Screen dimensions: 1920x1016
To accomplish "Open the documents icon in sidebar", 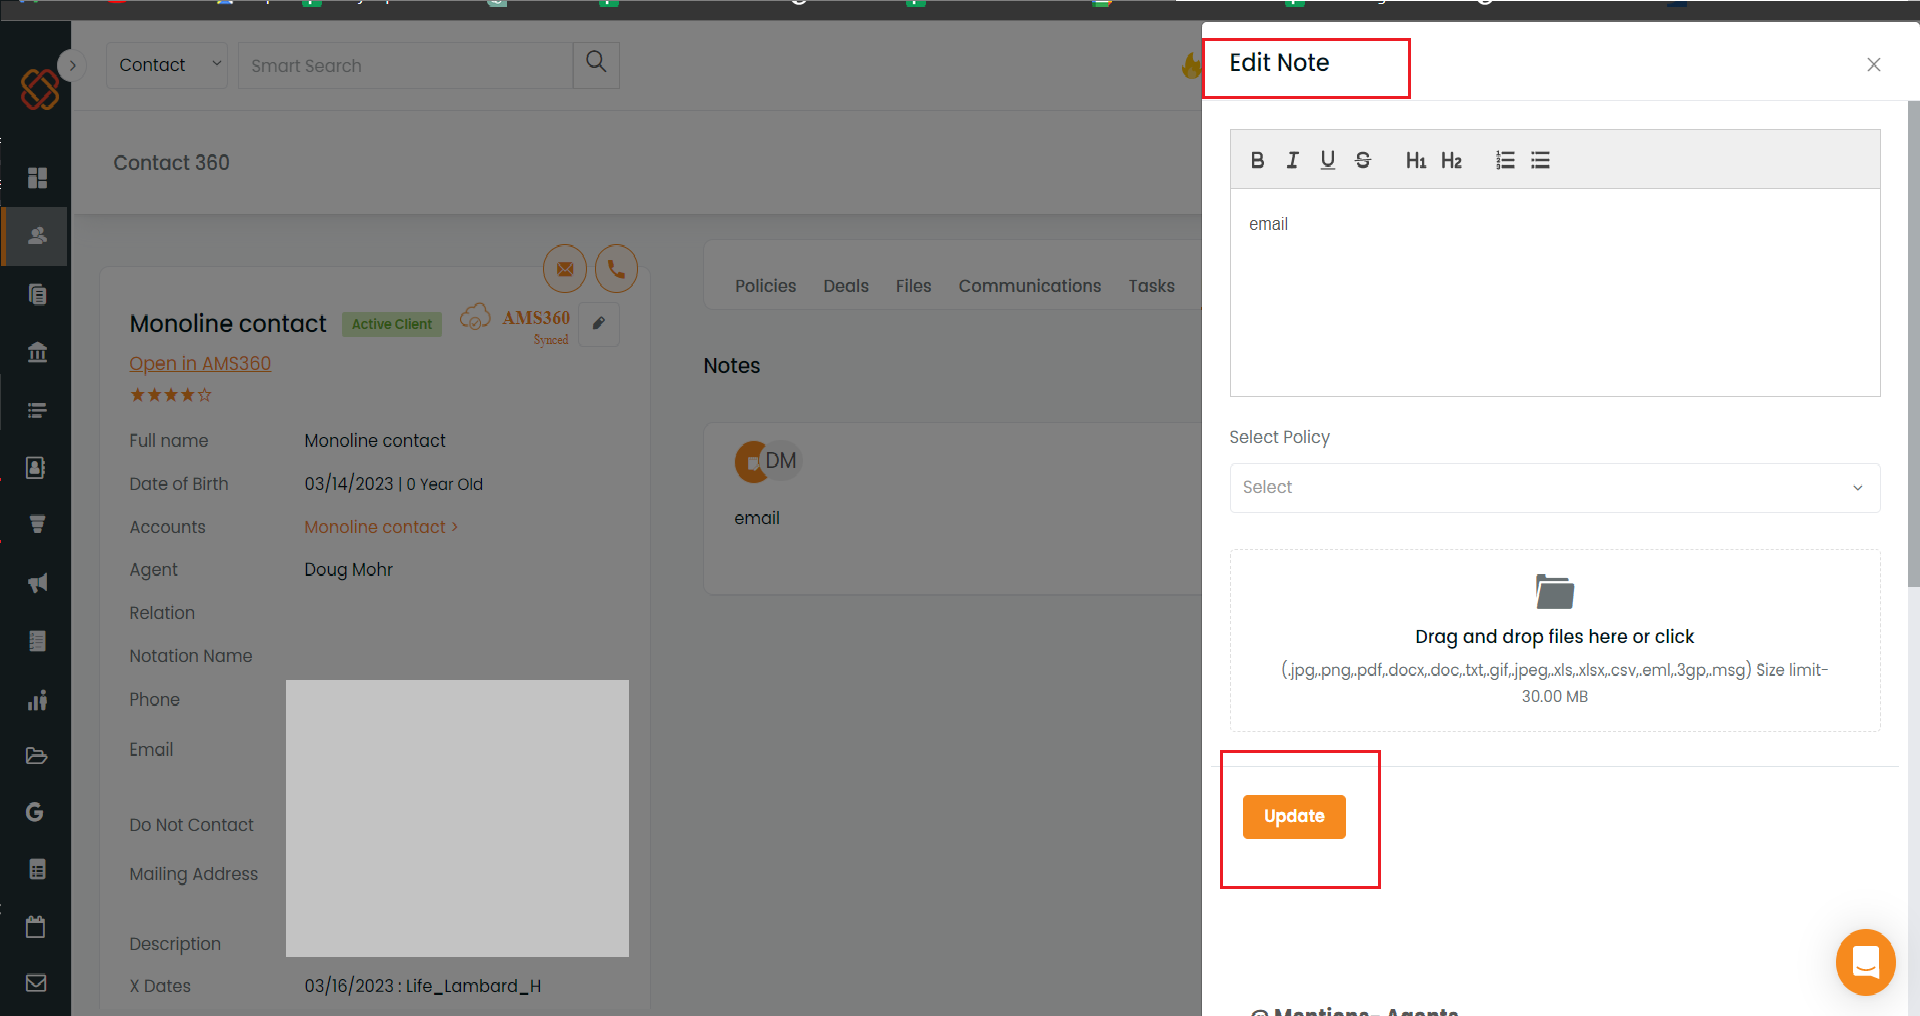I will pyautogui.click(x=37, y=294).
